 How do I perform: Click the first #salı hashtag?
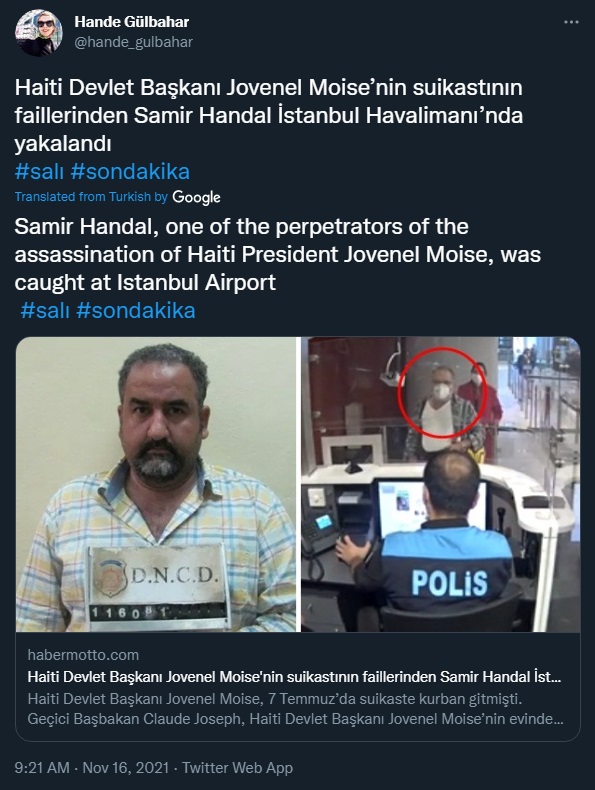tap(39, 172)
